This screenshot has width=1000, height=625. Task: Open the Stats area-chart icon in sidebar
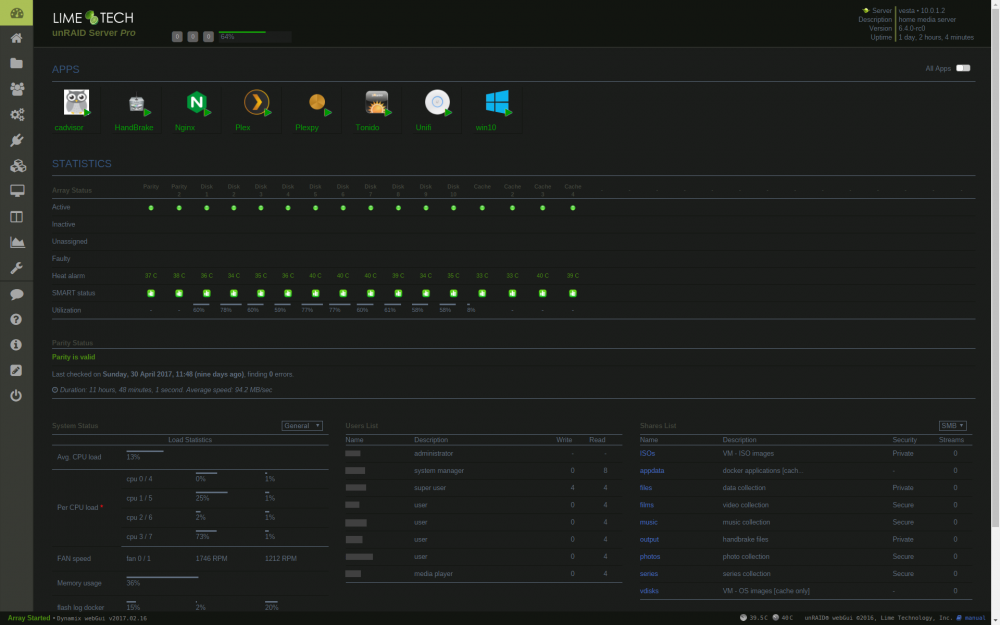click(x=17, y=242)
